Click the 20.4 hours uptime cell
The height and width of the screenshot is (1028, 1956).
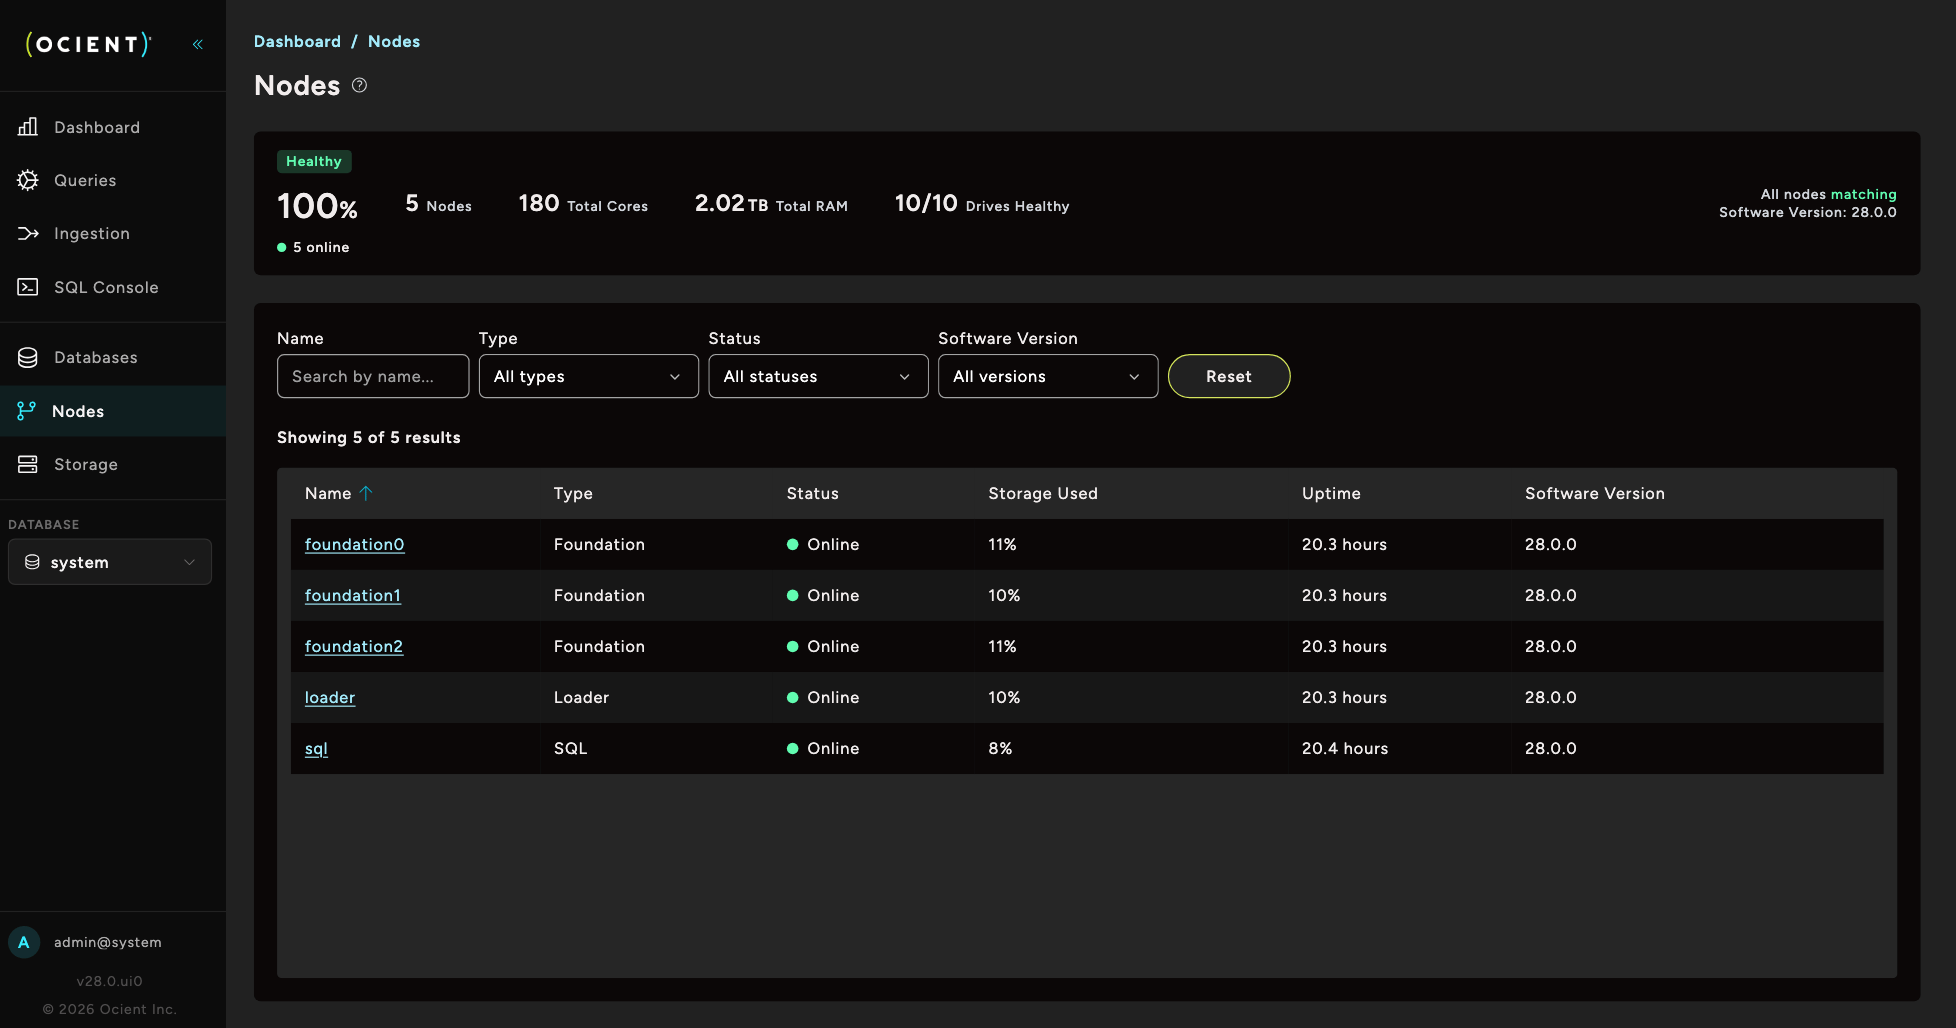pyautogui.click(x=1345, y=748)
